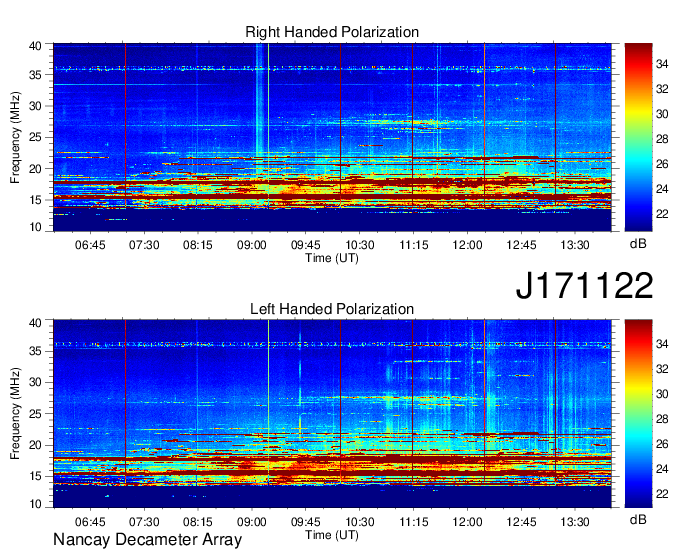This screenshot has height=552, width=680.
Task: Click the 25 MHz tick of the left-handed plot
Action: point(35,414)
